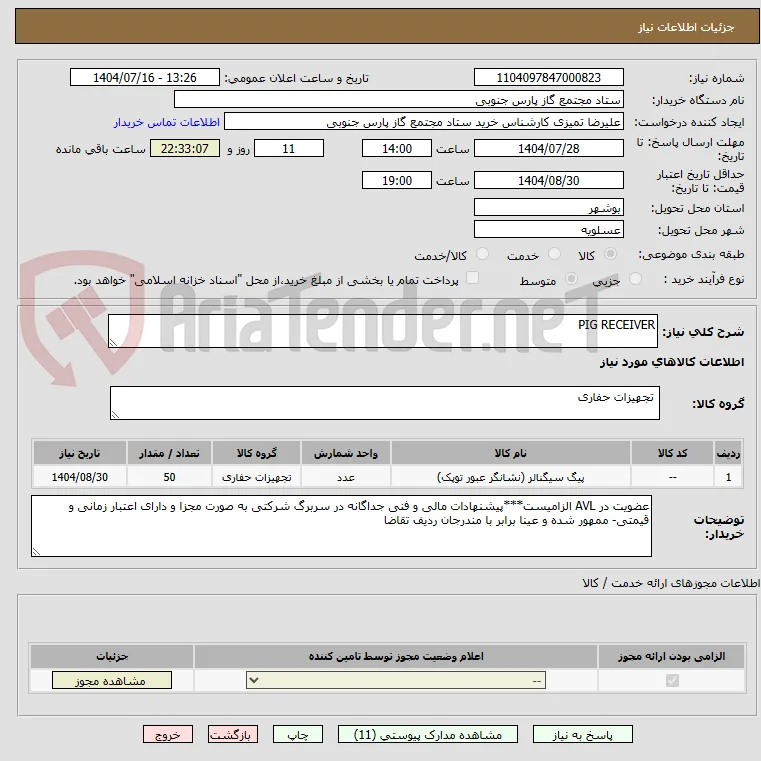Image resolution: width=761 pixels, height=761 pixels.
Task: Click the ایجاد کننده درخواست field
Action: point(424,122)
